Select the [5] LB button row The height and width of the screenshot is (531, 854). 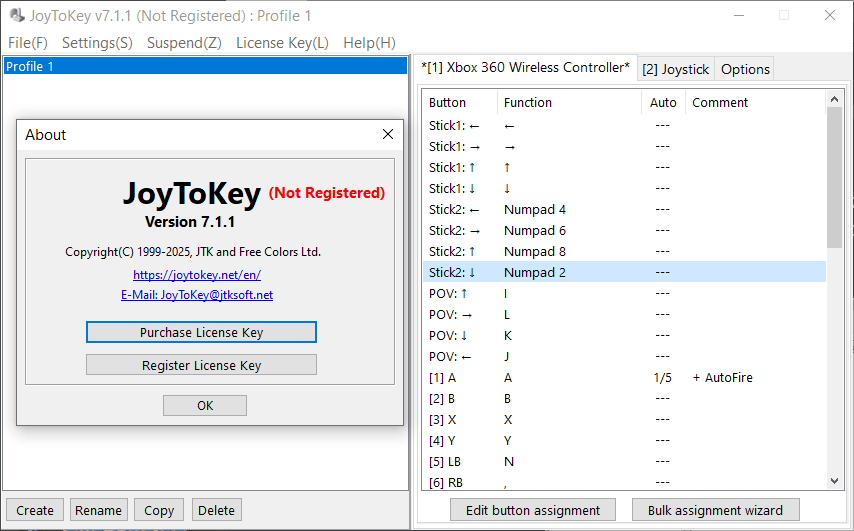pyautogui.click(x=624, y=461)
